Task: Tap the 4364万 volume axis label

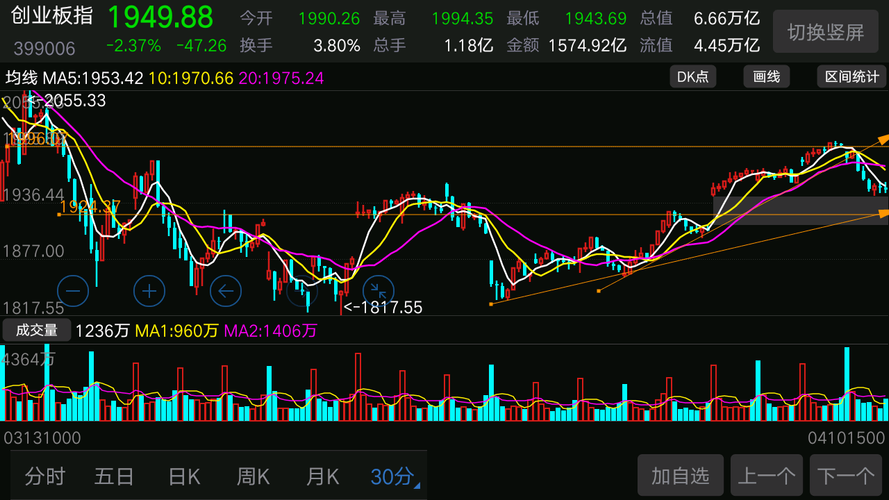Action: 28,359
